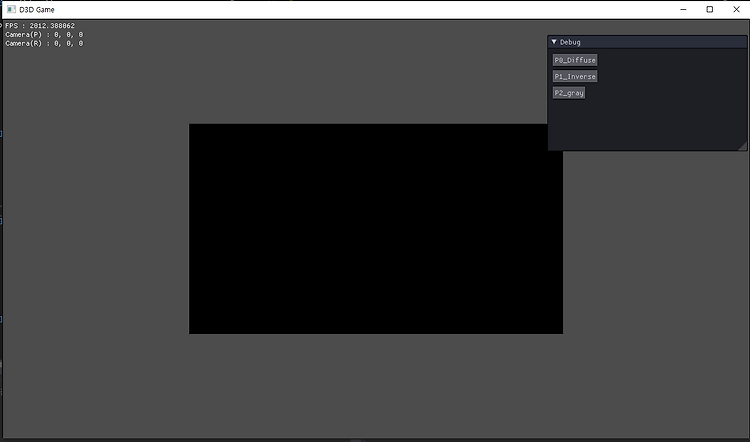The width and height of the screenshot is (750, 442).
Task: Collapse the Debug panel triangle
Action: 554,42
